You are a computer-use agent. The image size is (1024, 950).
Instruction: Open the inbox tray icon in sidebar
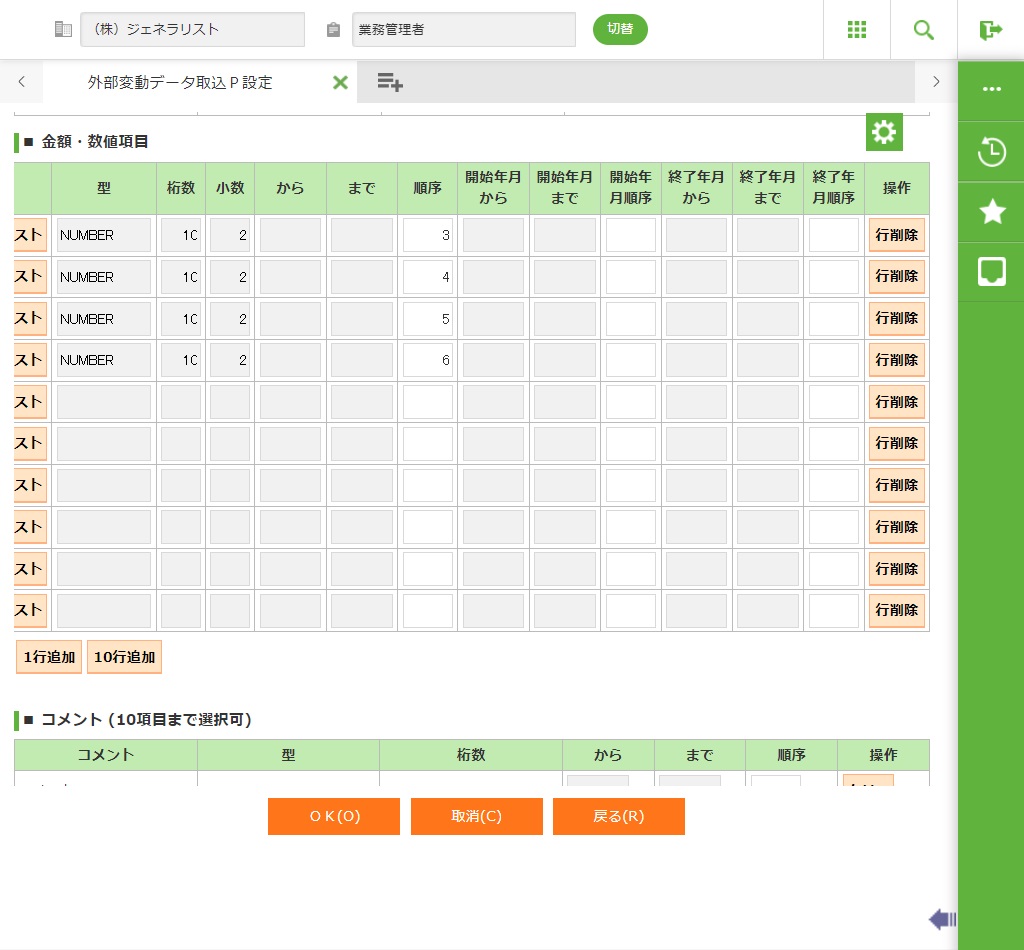pos(991,271)
